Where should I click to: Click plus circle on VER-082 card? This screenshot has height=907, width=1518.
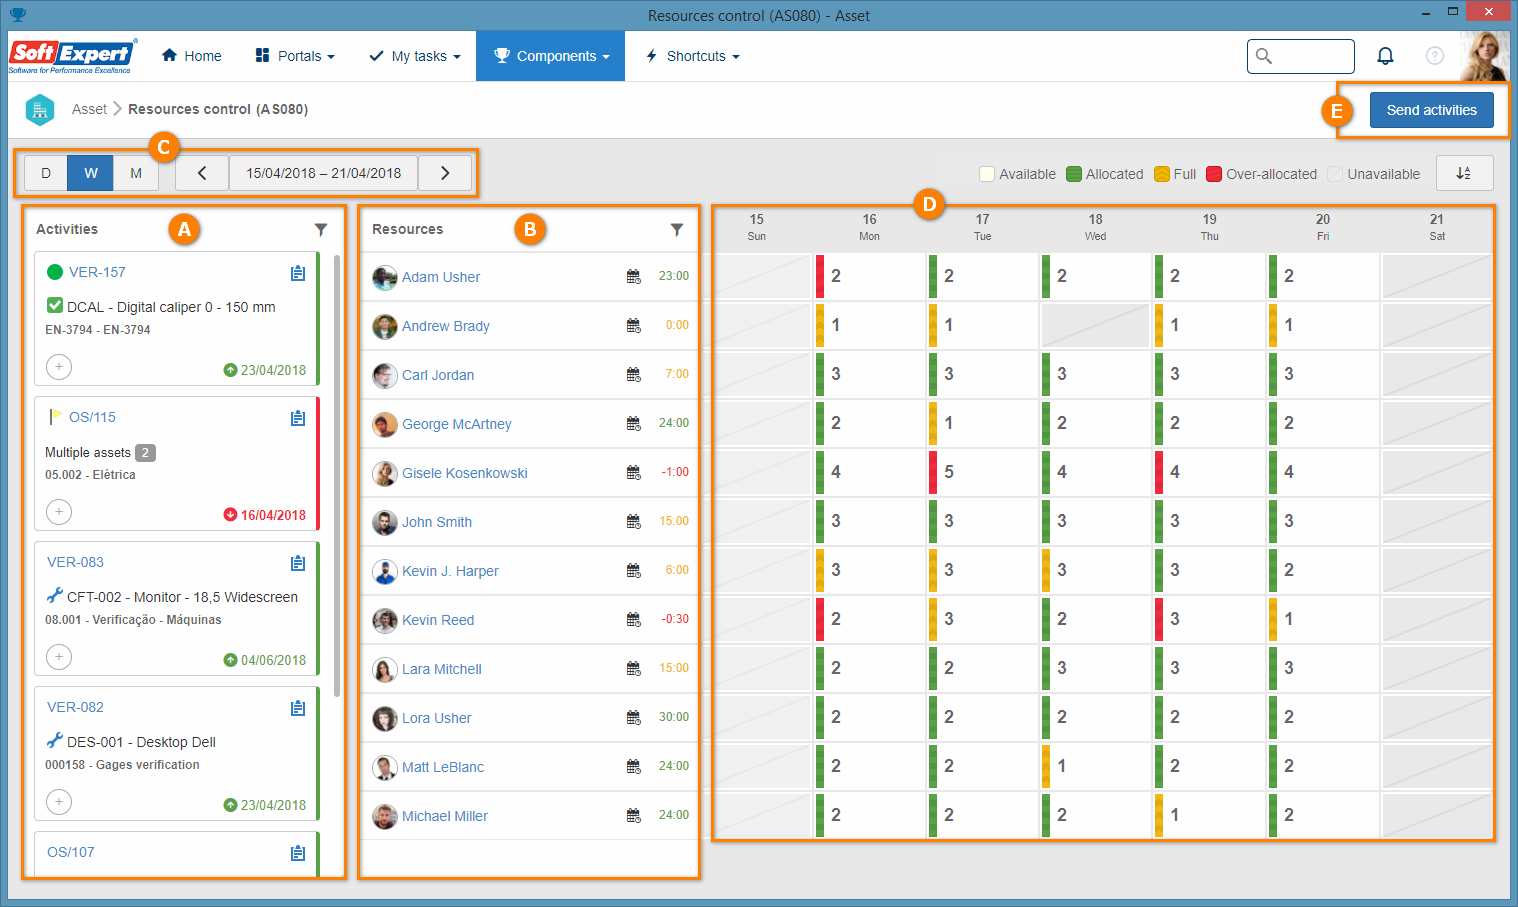tap(59, 802)
